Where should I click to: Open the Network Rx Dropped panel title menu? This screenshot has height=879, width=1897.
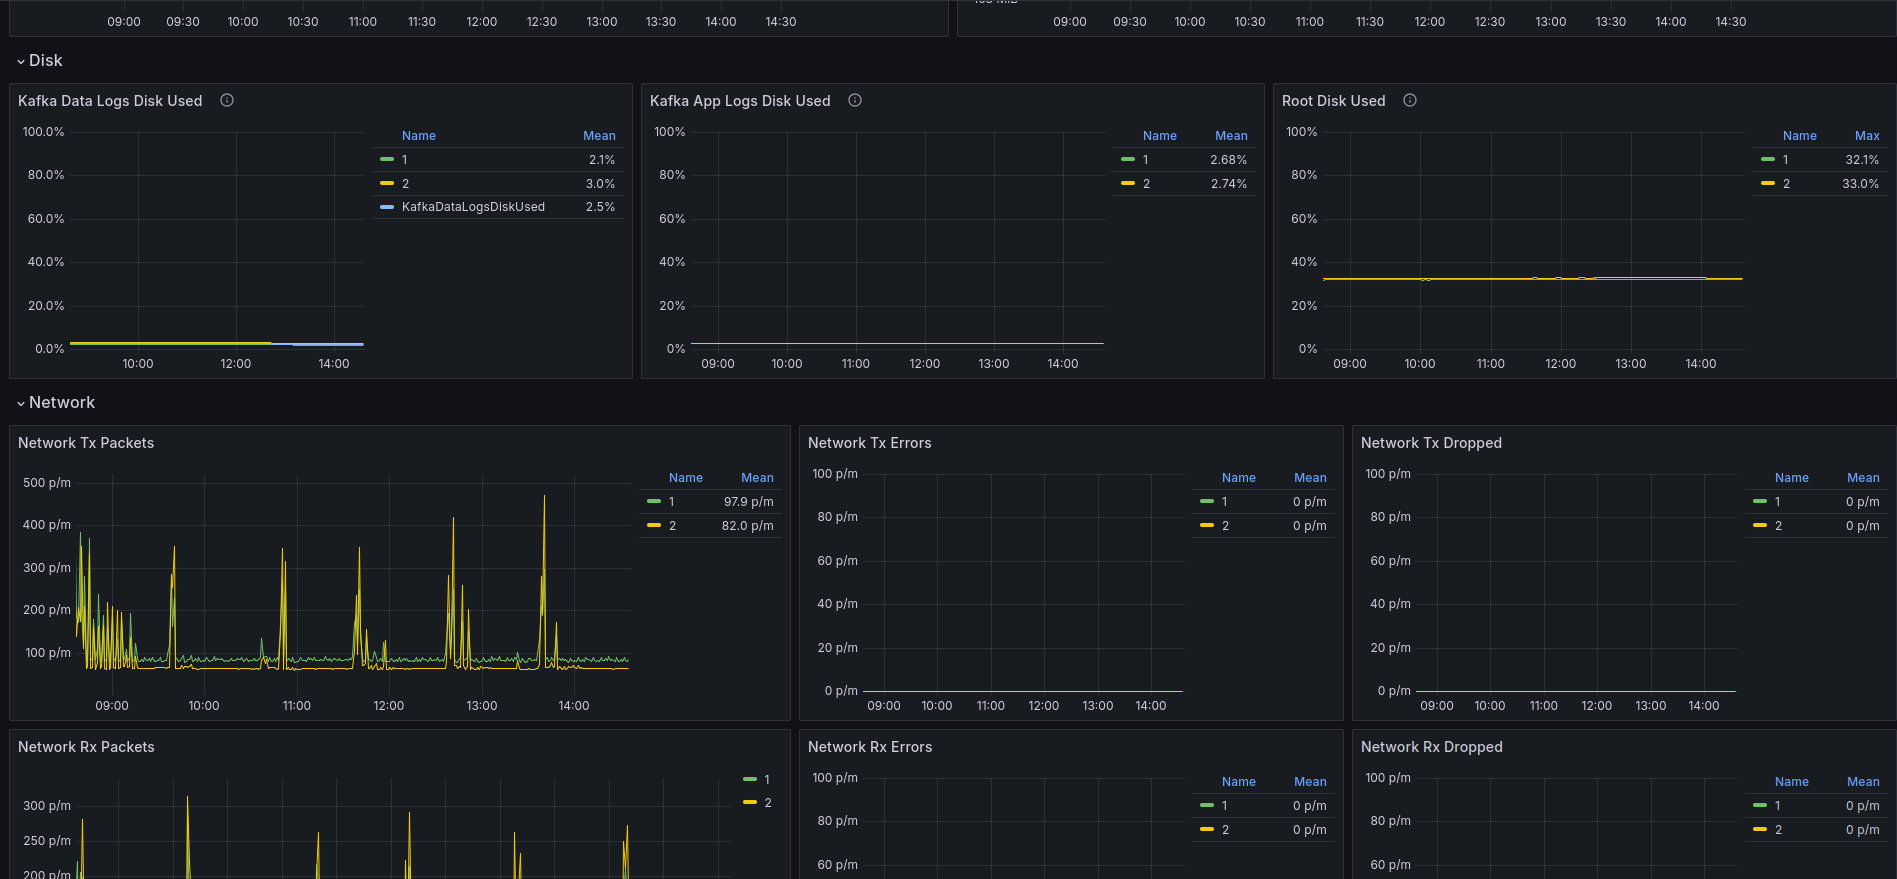(x=1431, y=747)
